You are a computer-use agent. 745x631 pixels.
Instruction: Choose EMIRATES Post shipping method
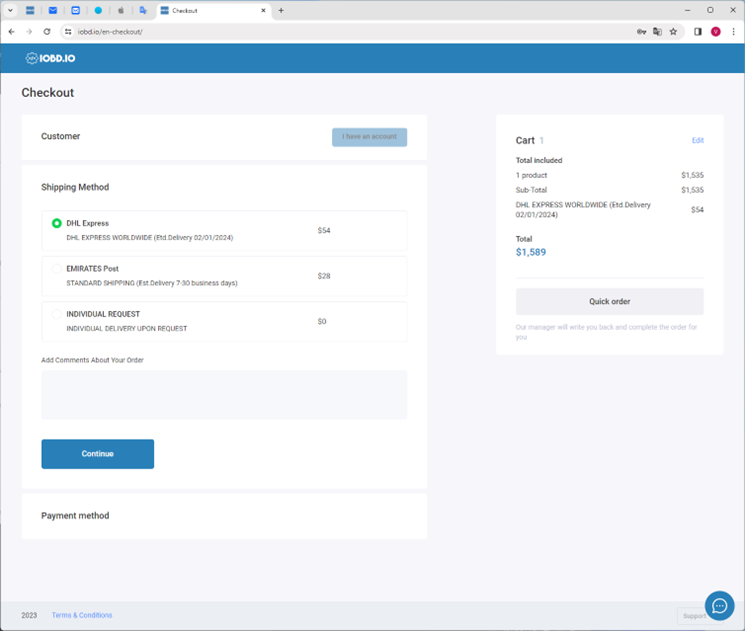[x=57, y=269]
